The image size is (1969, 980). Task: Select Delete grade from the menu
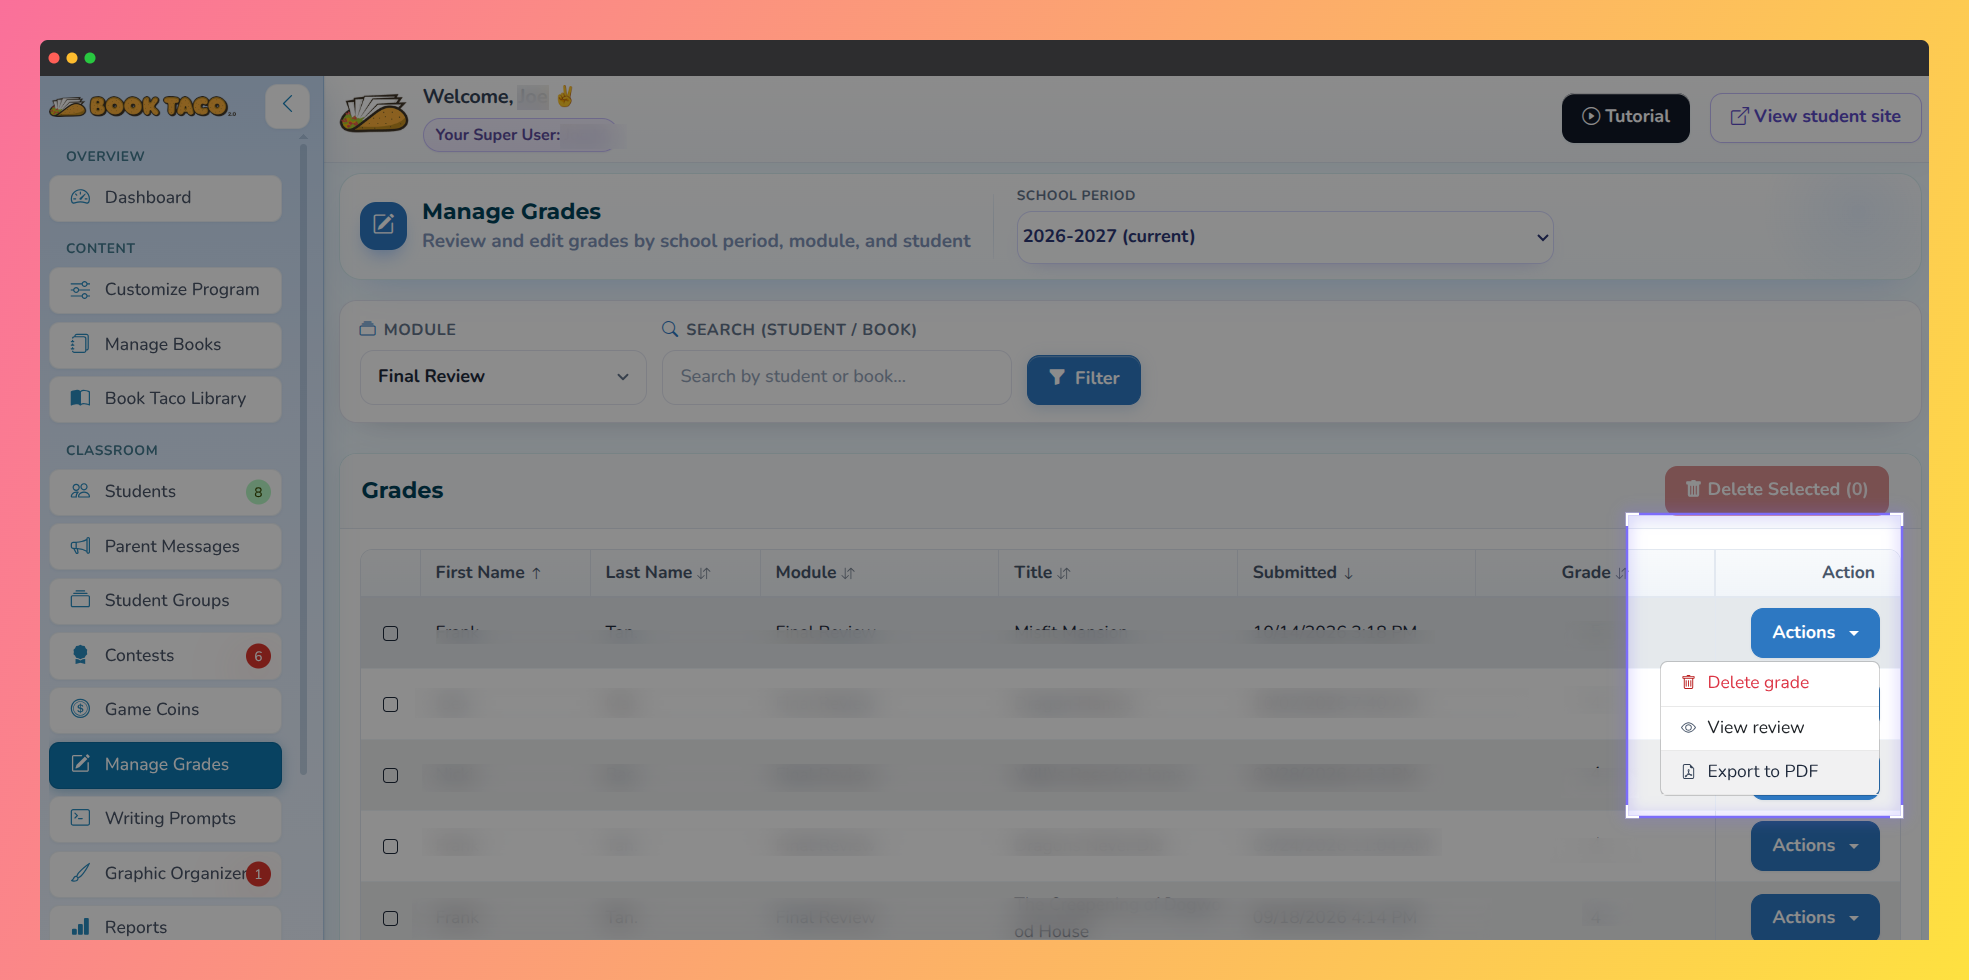tap(1769, 683)
